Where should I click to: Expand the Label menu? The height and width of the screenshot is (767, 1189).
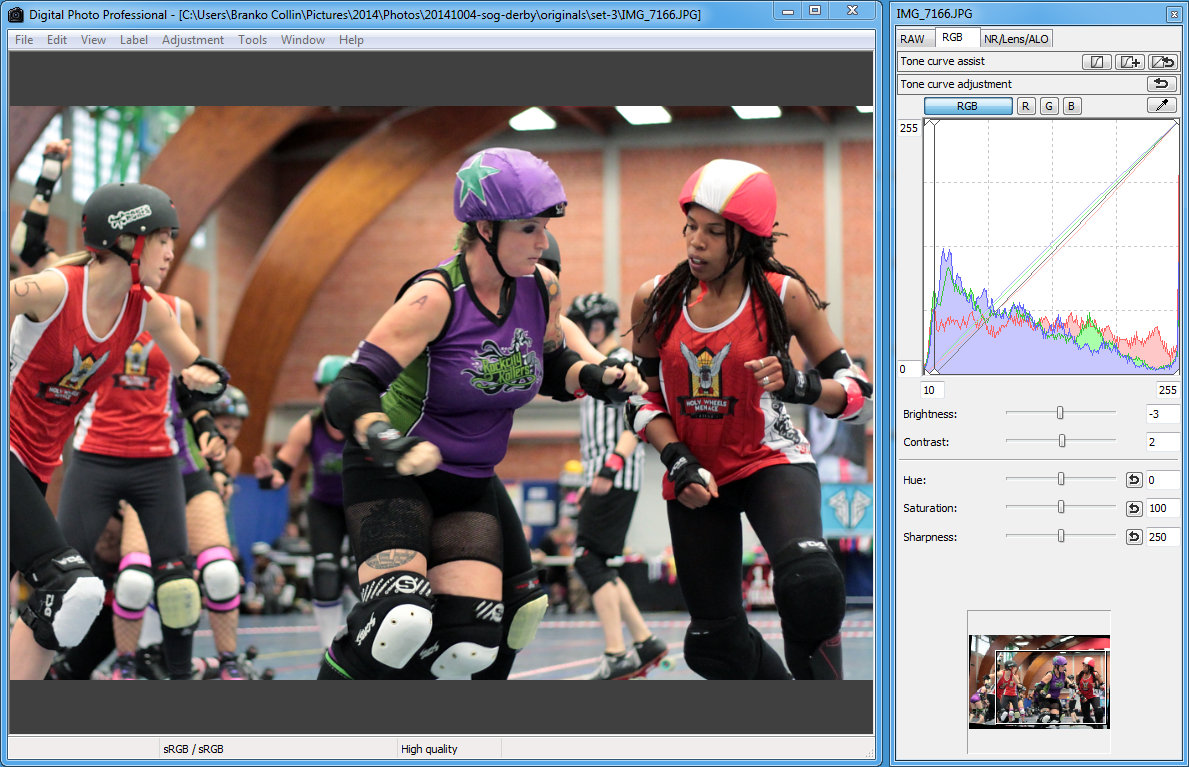click(x=133, y=40)
